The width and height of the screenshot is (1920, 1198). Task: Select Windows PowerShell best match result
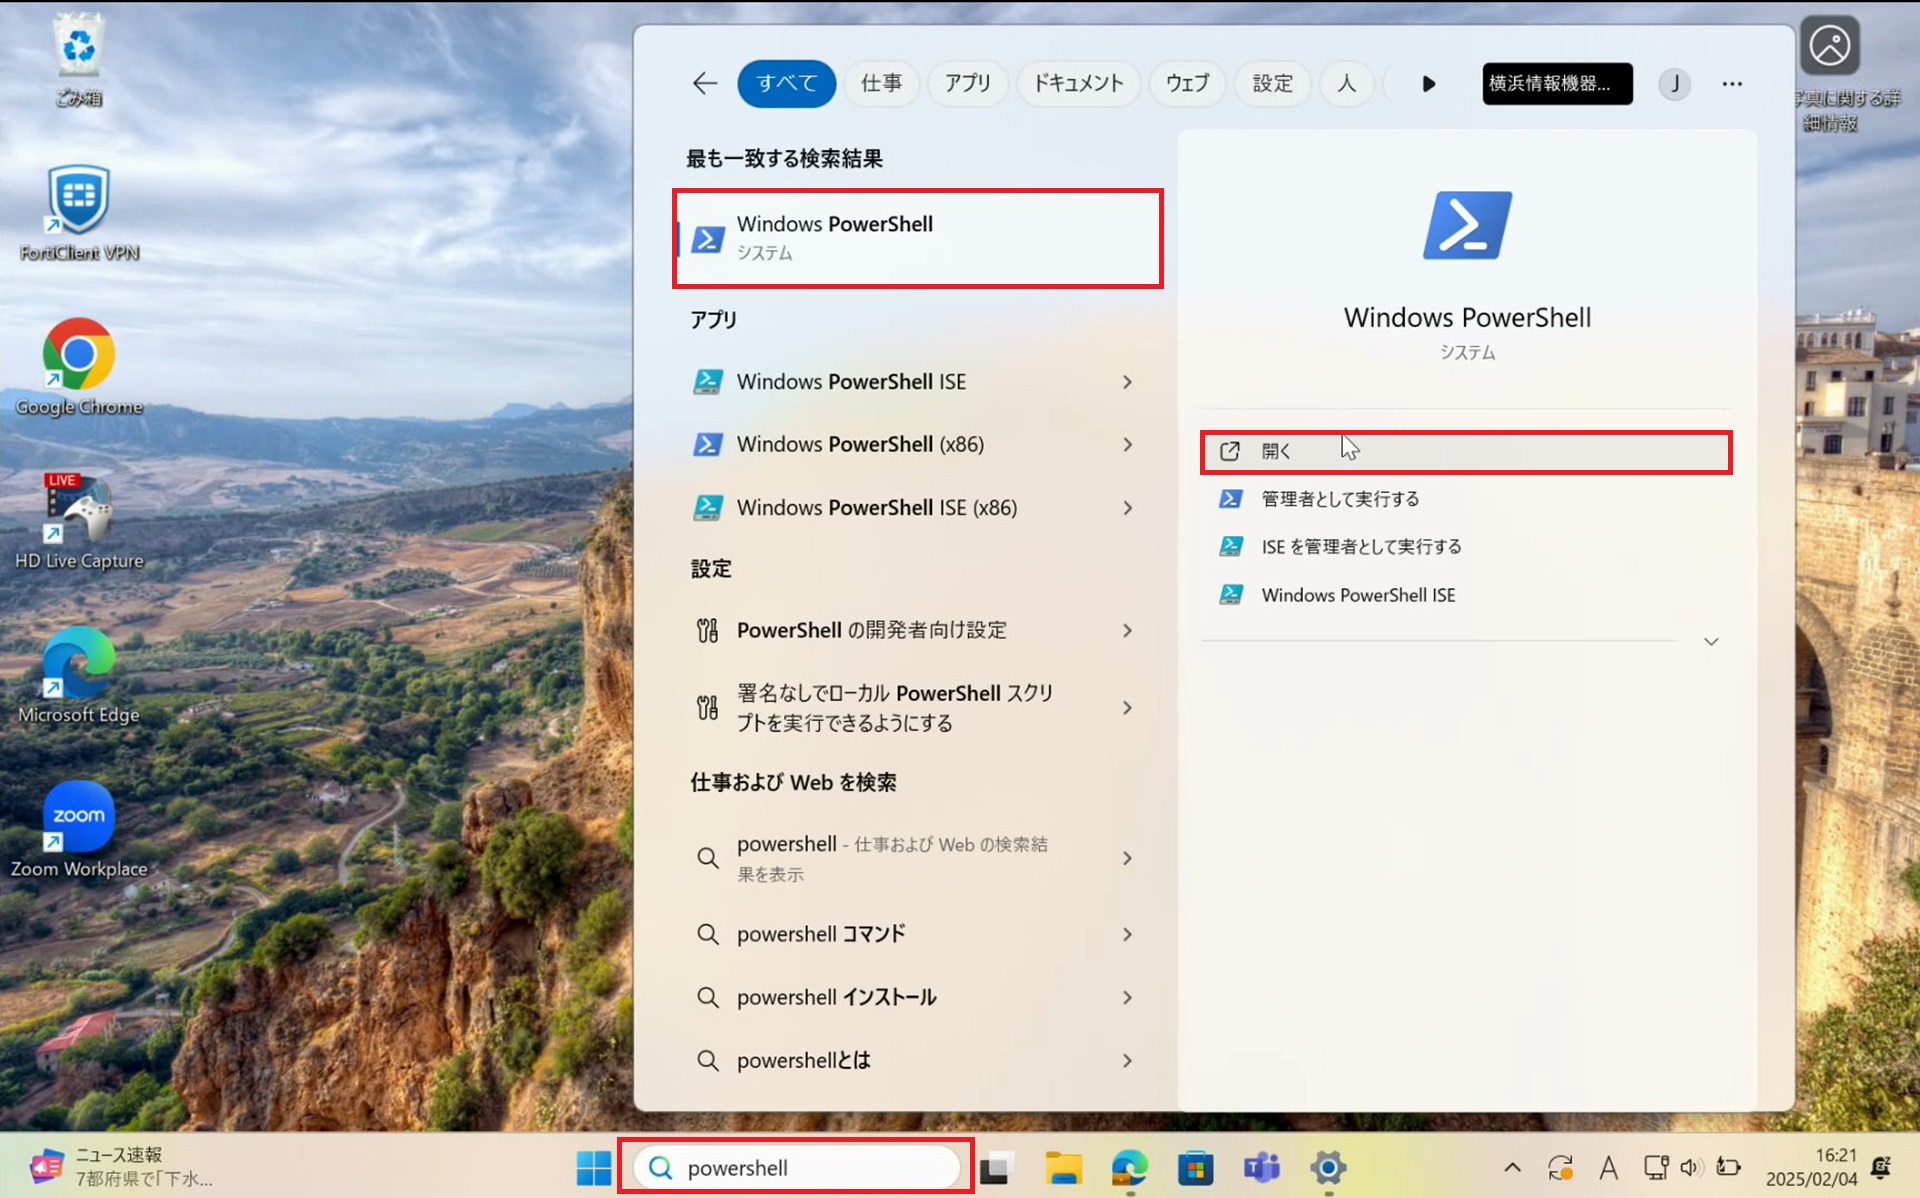pos(917,238)
